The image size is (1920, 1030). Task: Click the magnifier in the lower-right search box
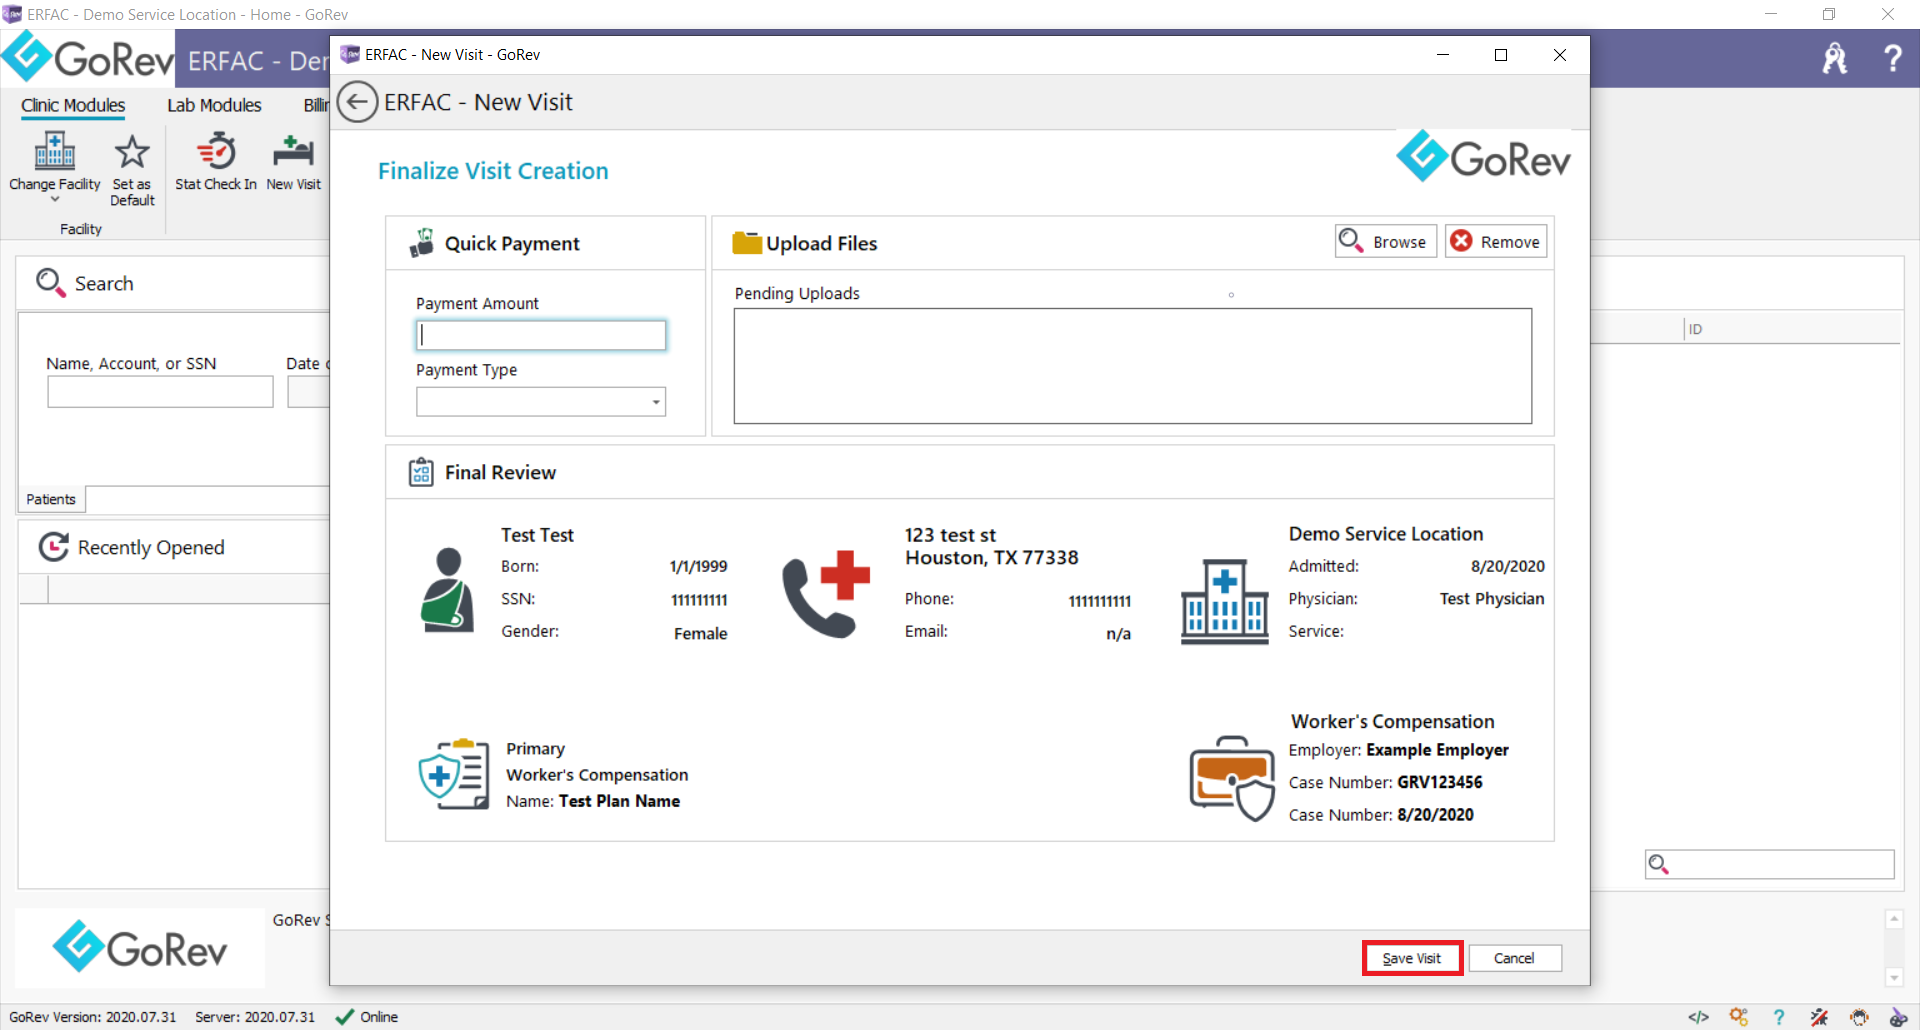[1659, 864]
